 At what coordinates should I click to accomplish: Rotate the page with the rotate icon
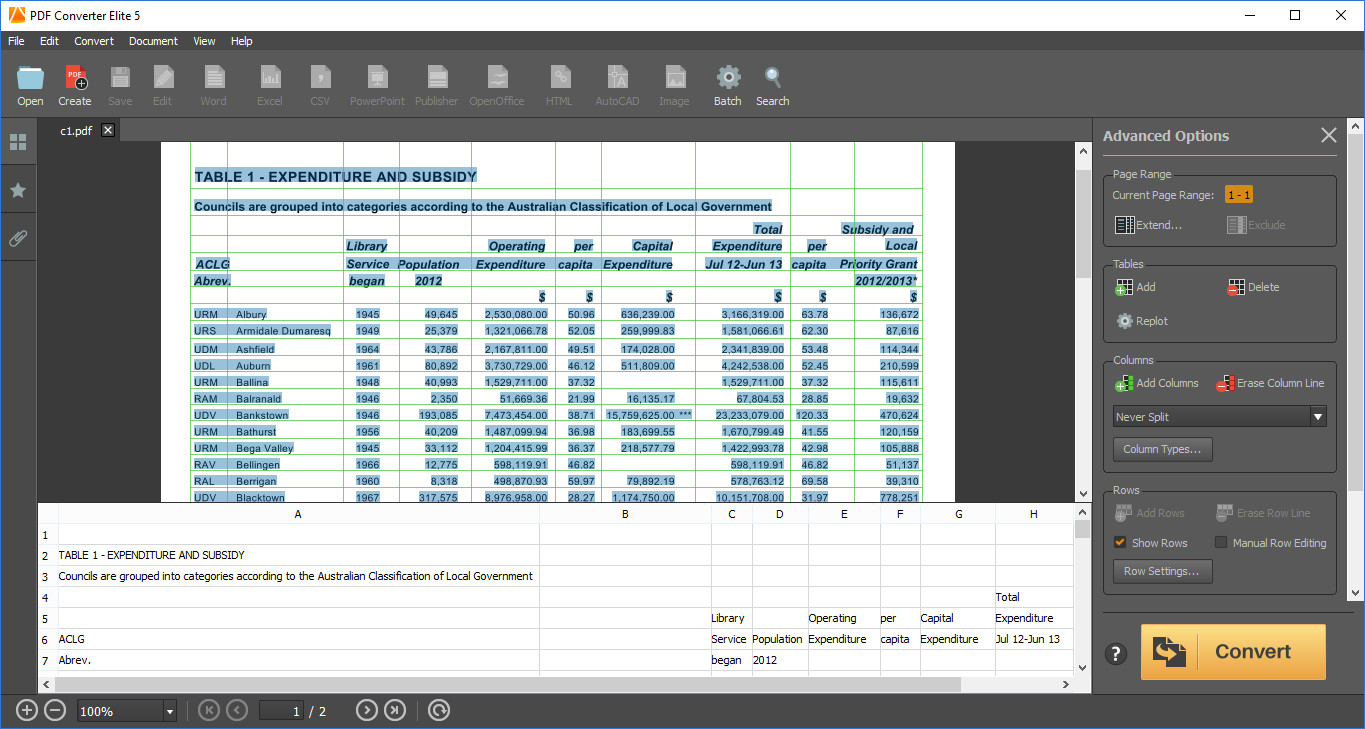click(x=439, y=711)
